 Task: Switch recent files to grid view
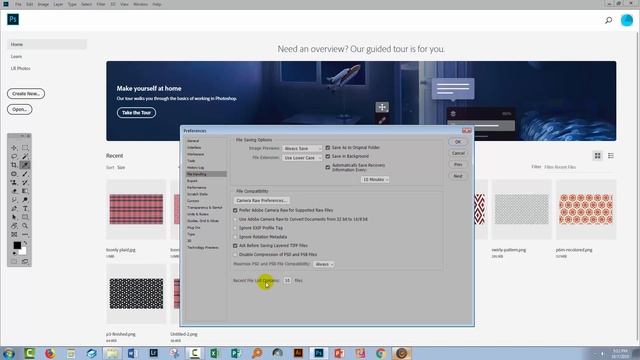pyautogui.click(x=598, y=156)
